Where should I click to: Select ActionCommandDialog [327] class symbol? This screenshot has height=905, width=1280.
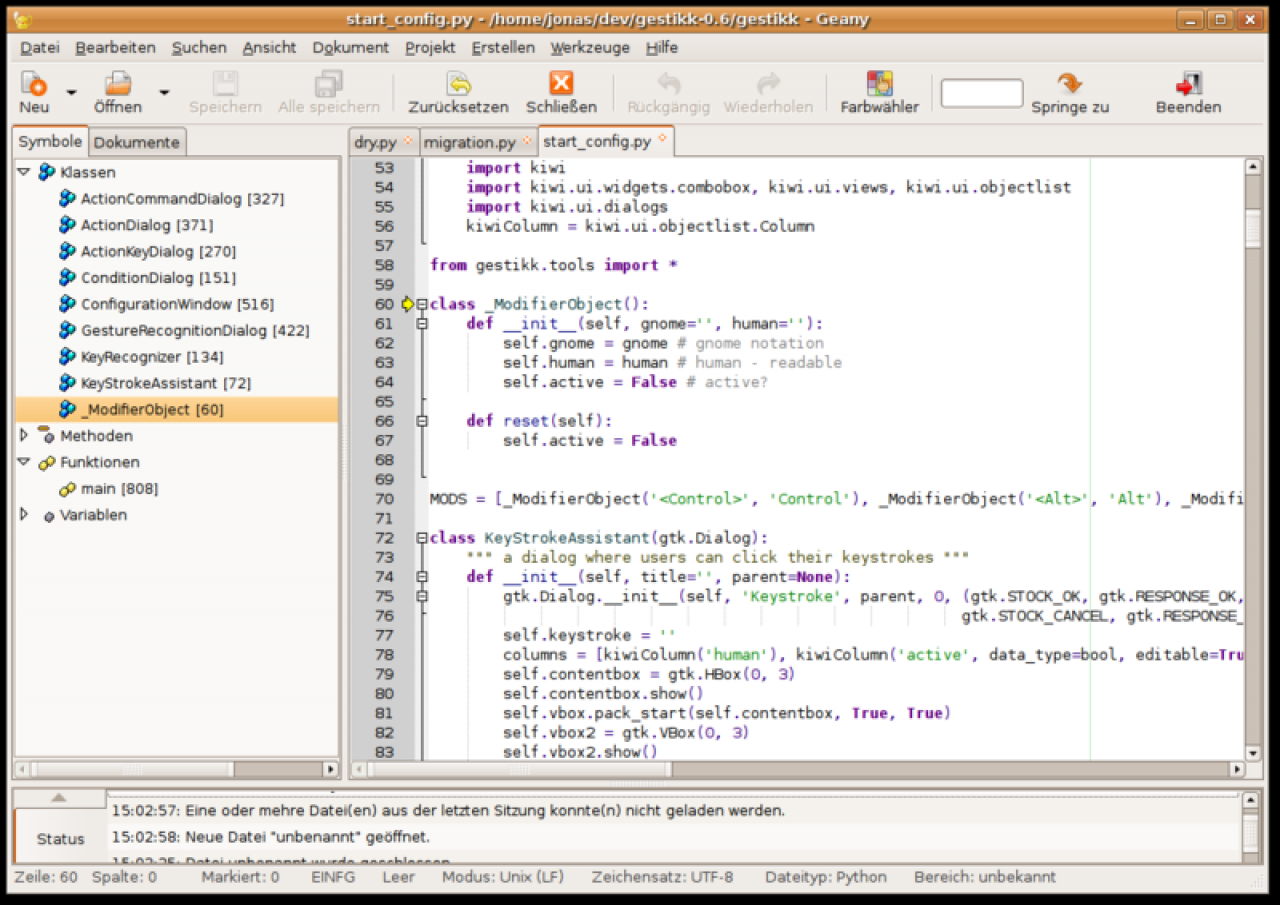point(182,199)
